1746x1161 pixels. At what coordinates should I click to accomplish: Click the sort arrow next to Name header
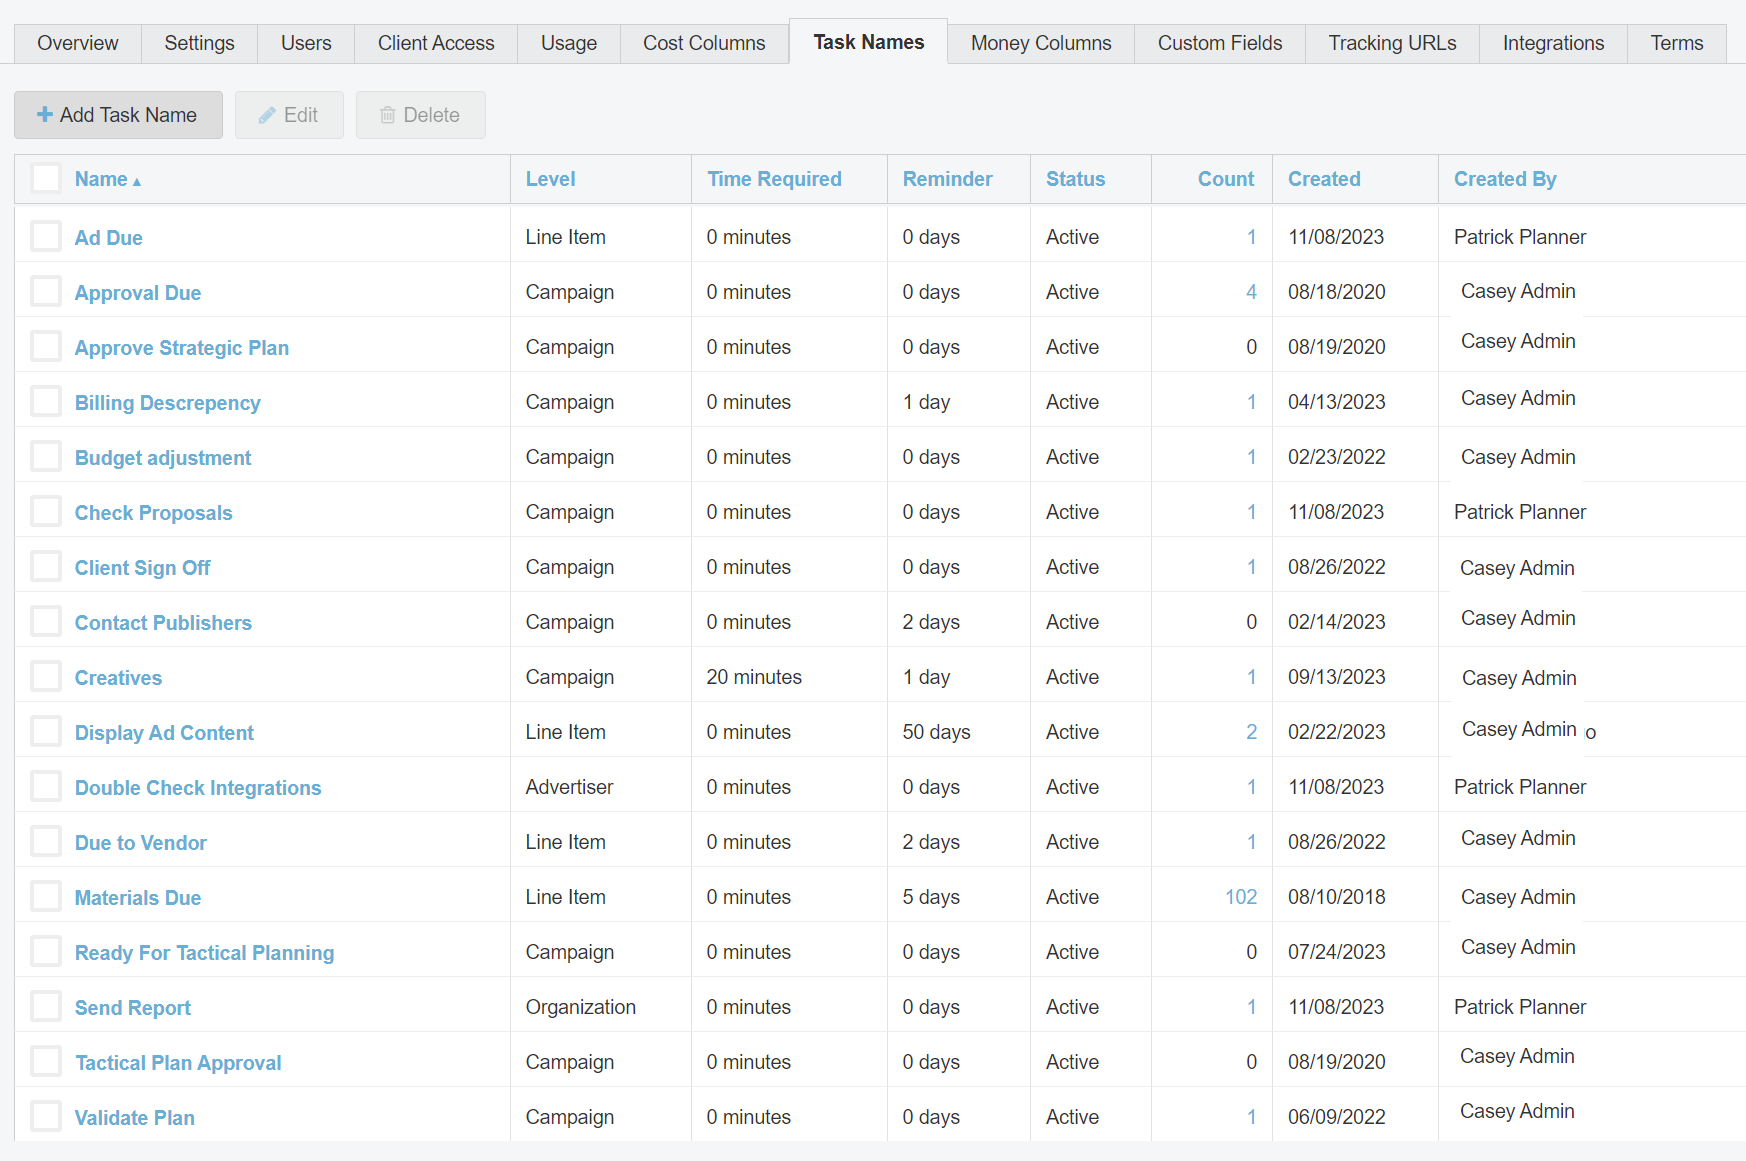136,181
